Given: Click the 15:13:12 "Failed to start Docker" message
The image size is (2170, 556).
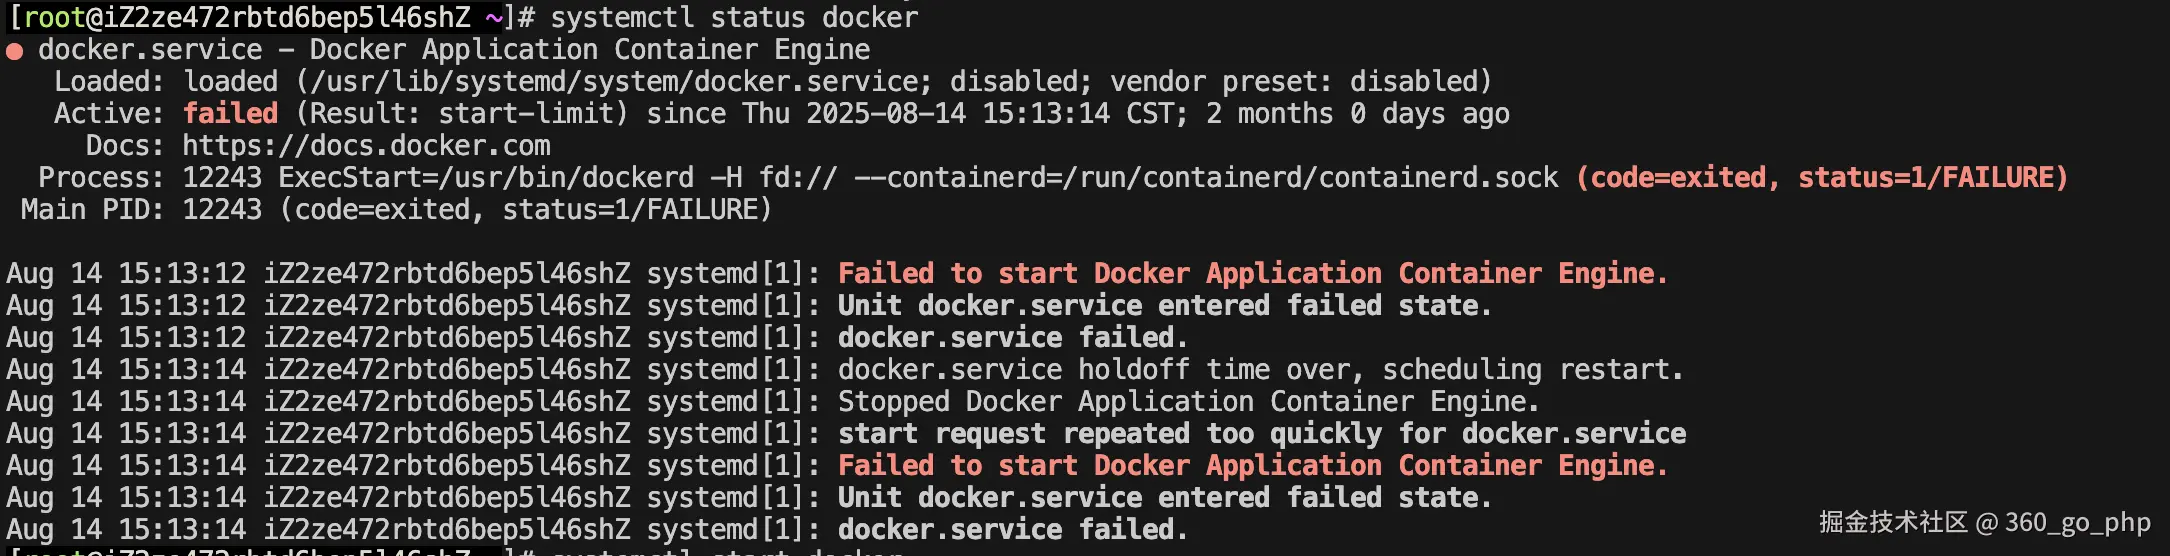Looking at the screenshot, I should pos(1252,274).
